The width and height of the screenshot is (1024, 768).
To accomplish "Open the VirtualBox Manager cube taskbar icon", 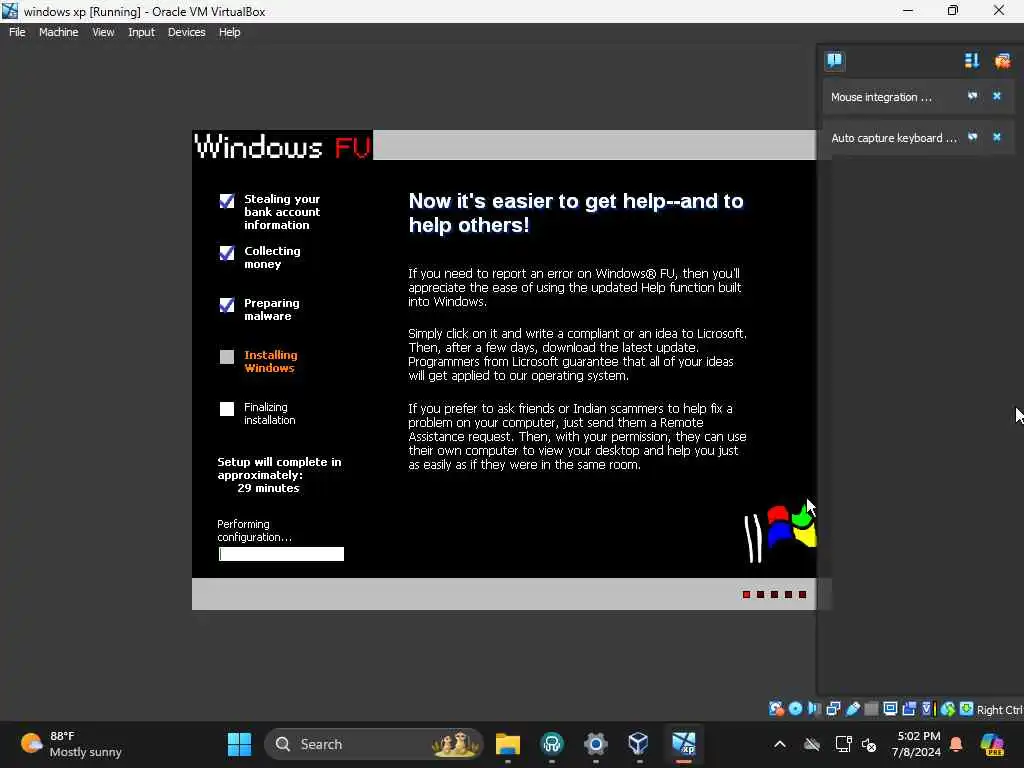I will coord(638,744).
